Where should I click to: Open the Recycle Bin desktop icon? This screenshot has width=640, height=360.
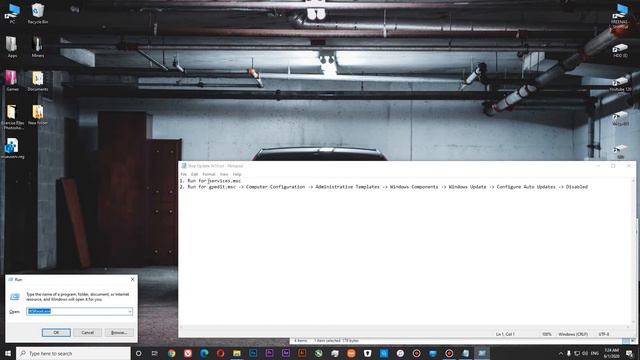tap(38, 13)
